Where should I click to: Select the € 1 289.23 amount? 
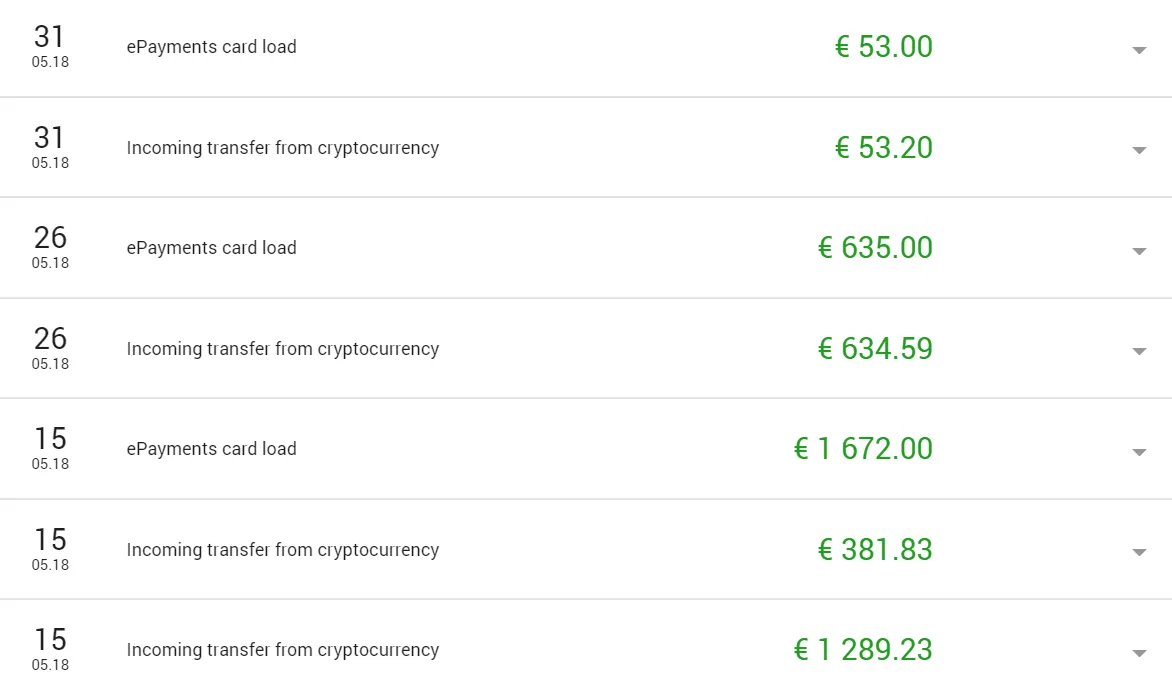863,649
